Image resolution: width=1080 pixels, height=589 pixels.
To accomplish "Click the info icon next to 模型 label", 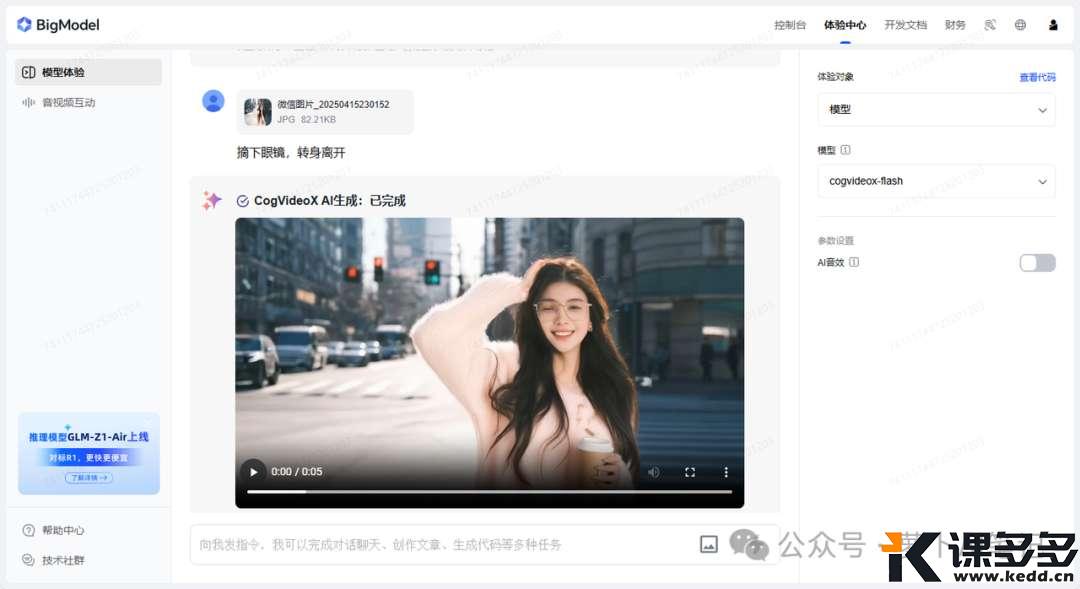I will tap(846, 150).
